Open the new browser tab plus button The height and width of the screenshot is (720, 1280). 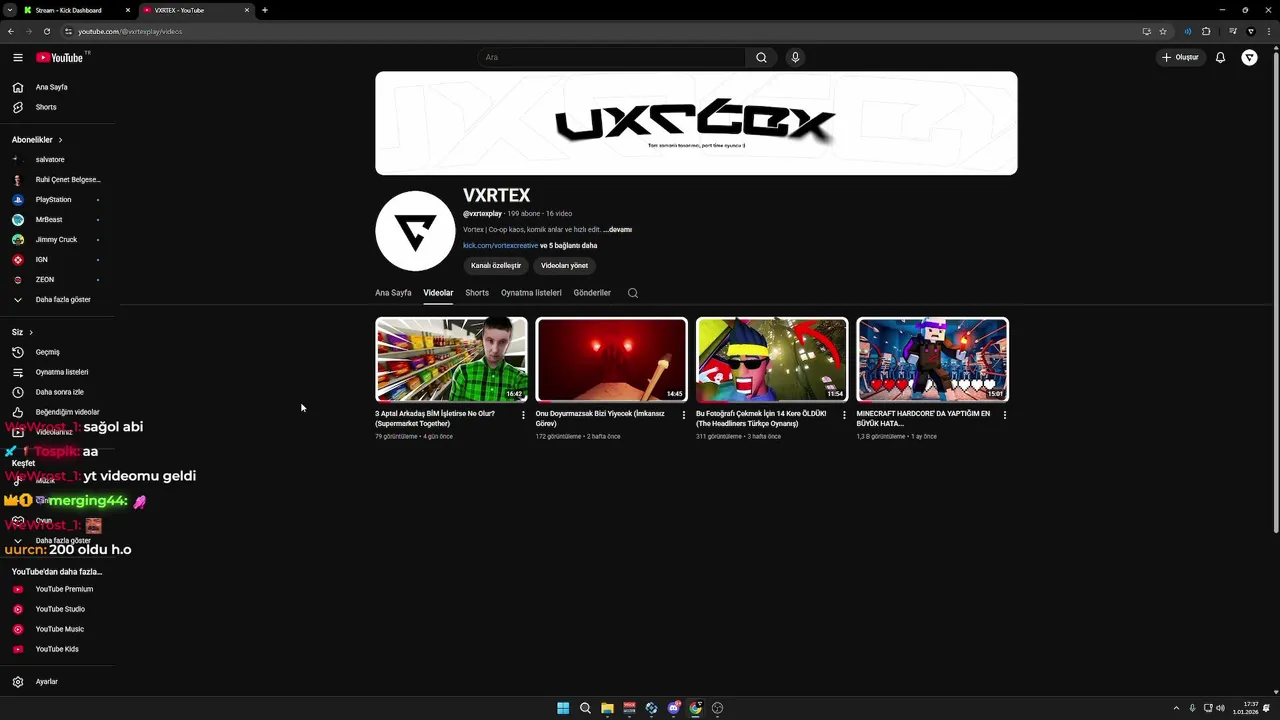(x=264, y=10)
